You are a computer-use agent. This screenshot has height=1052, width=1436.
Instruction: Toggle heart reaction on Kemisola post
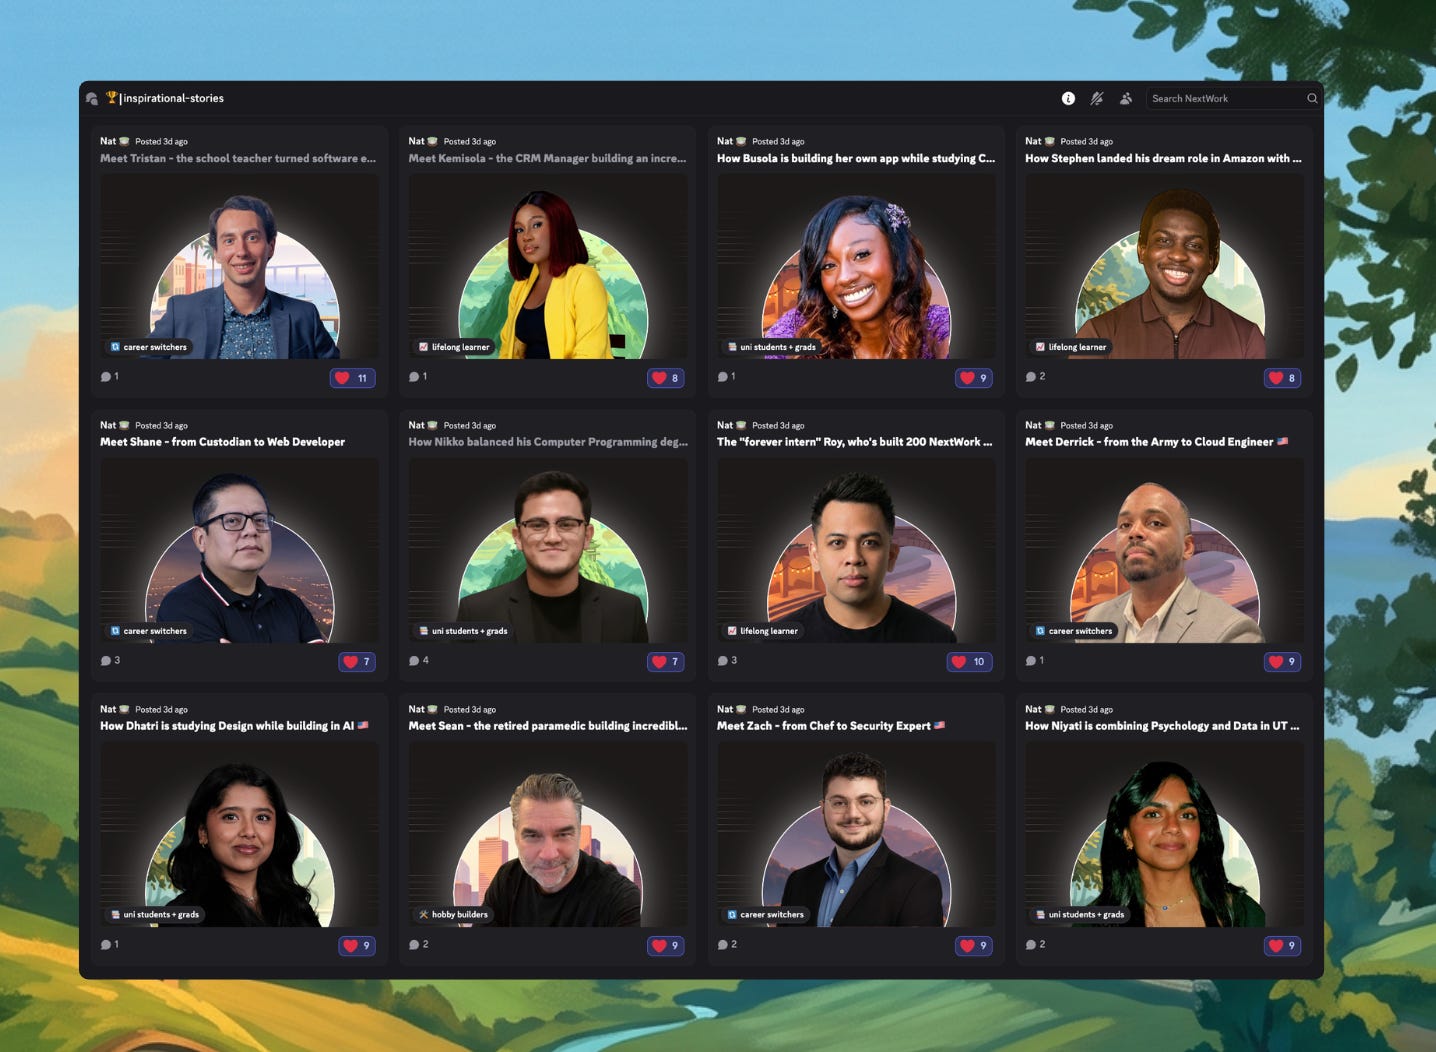[666, 378]
